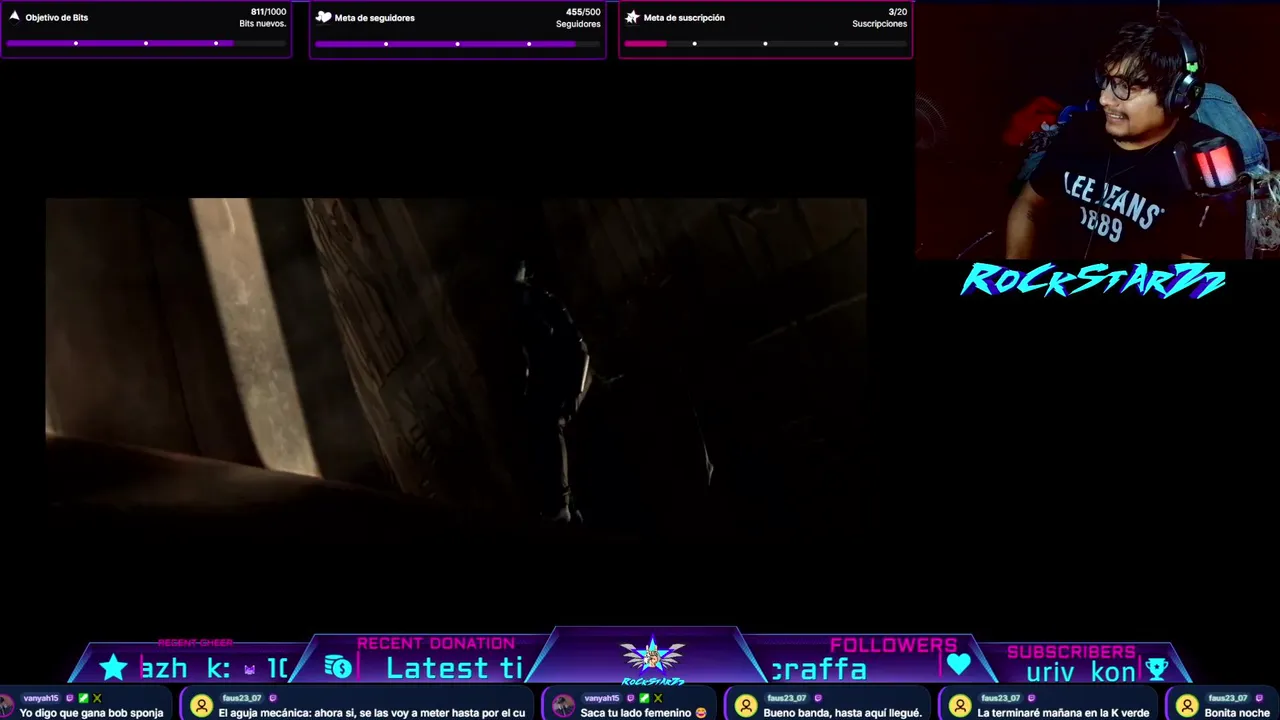1280x720 pixels.
Task: Click the 'Latest ti' donation ticker text
Action: [x=454, y=668]
